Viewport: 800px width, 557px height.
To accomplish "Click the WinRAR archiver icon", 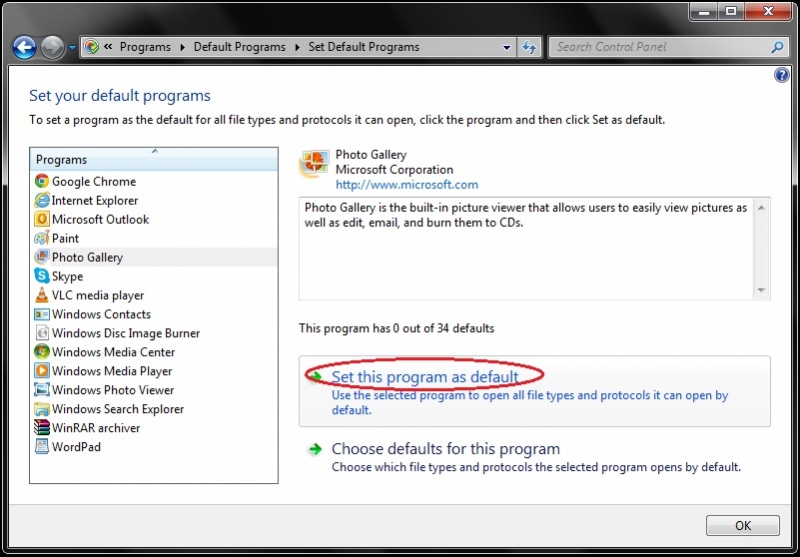I will (42, 428).
